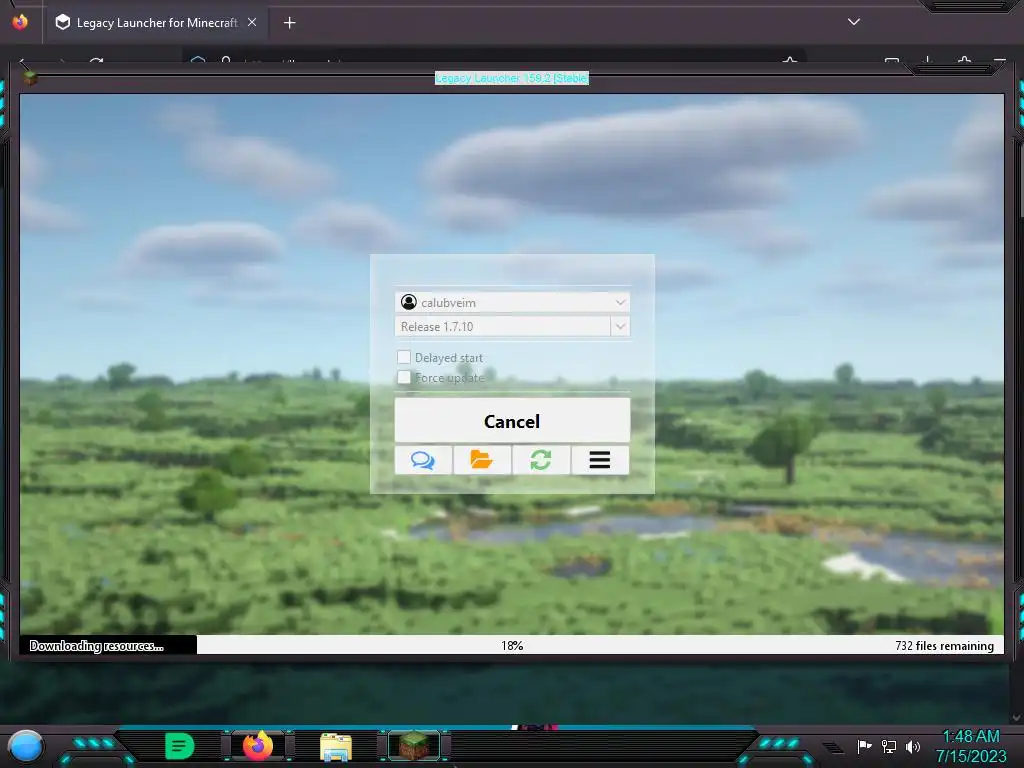
Task: Click the green refresh arrows icon
Action: tap(541, 460)
